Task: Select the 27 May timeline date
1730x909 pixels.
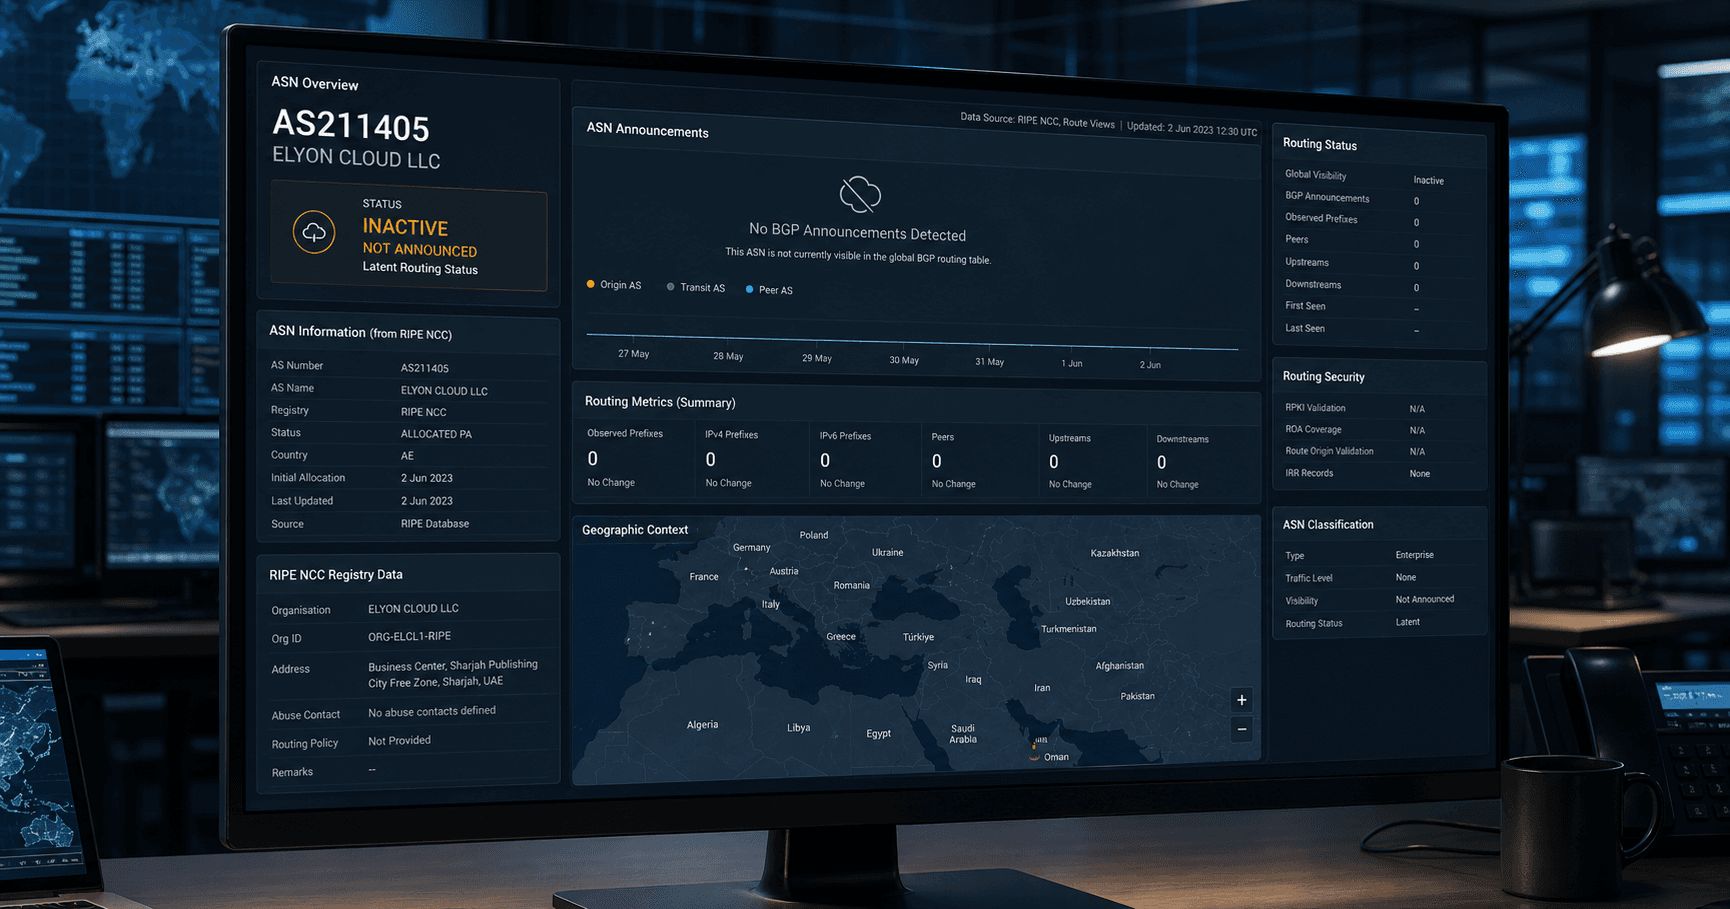Action: click(x=633, y=354)
